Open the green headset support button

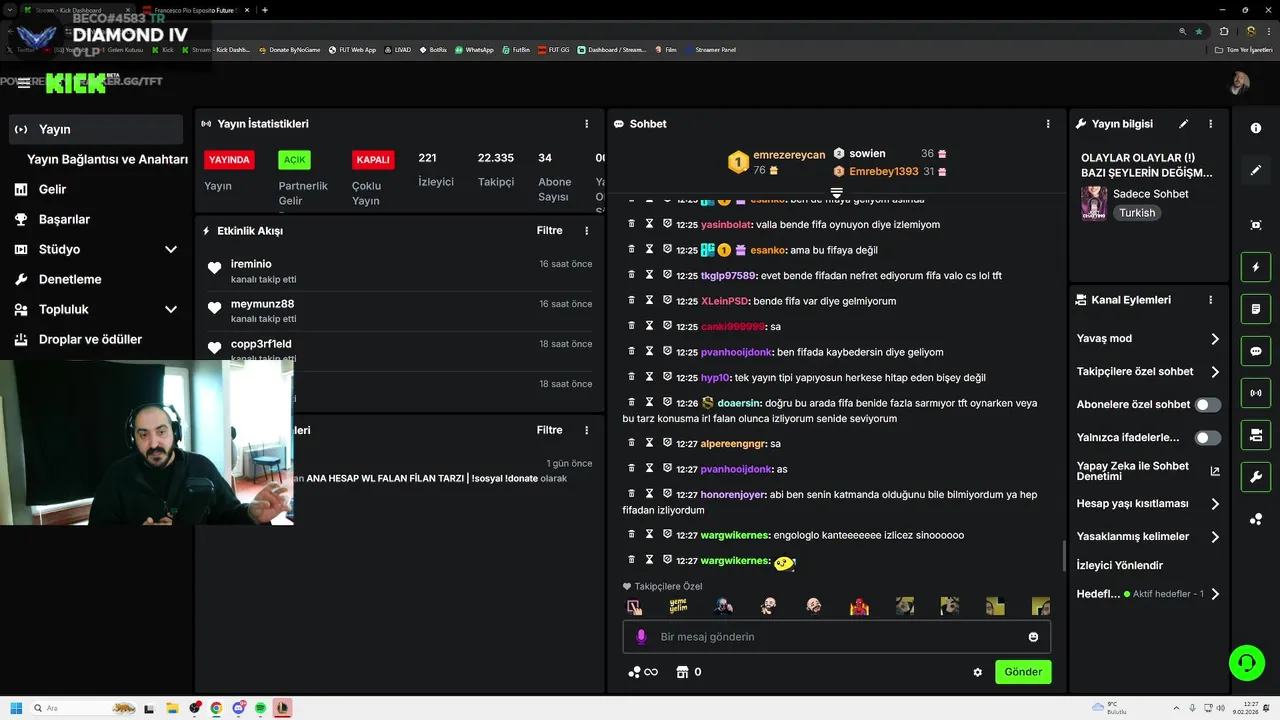click(1247, 663)
